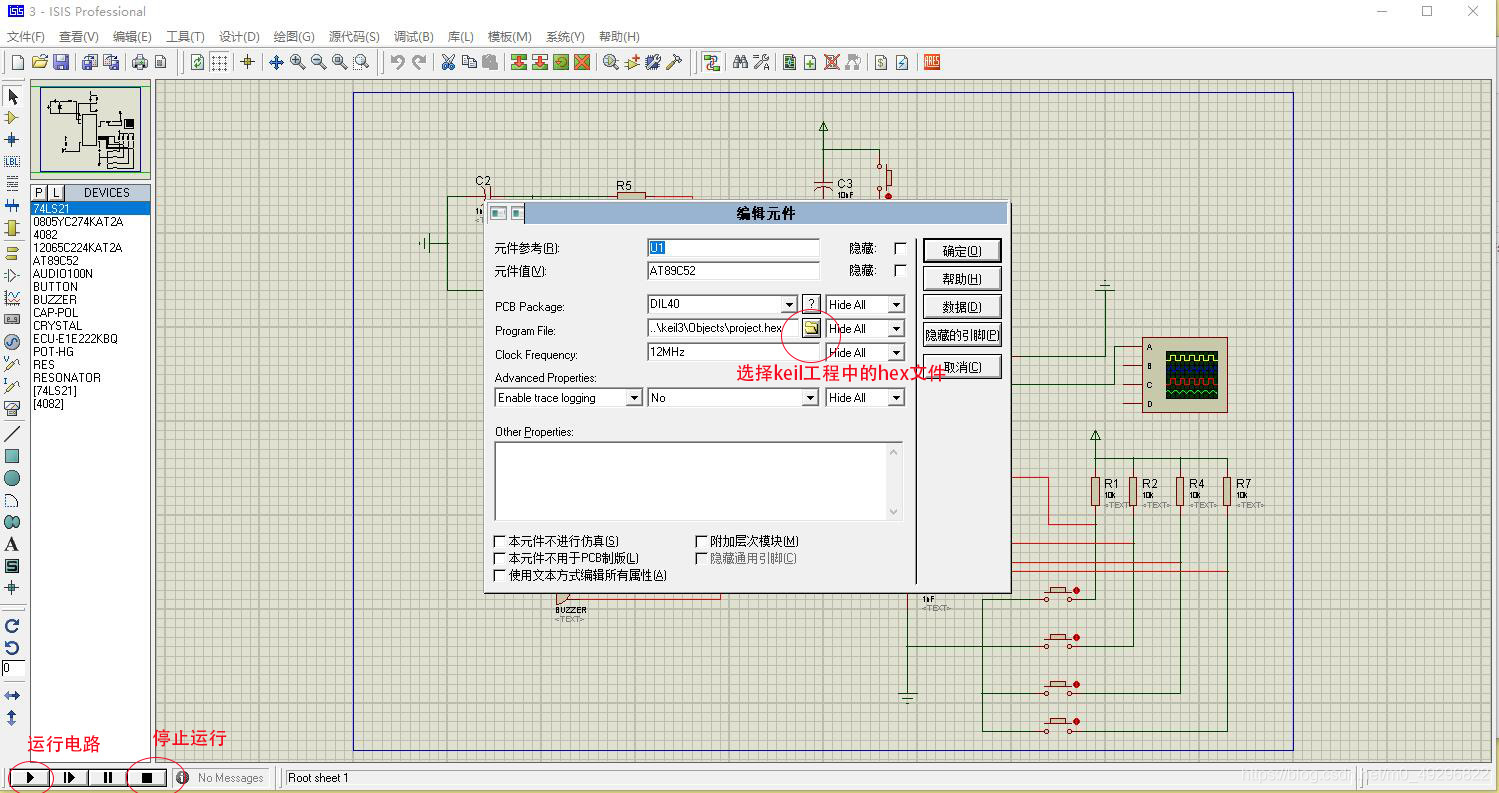
Task: Open the 文件(F) menu
Action: [x=26, y=37]
